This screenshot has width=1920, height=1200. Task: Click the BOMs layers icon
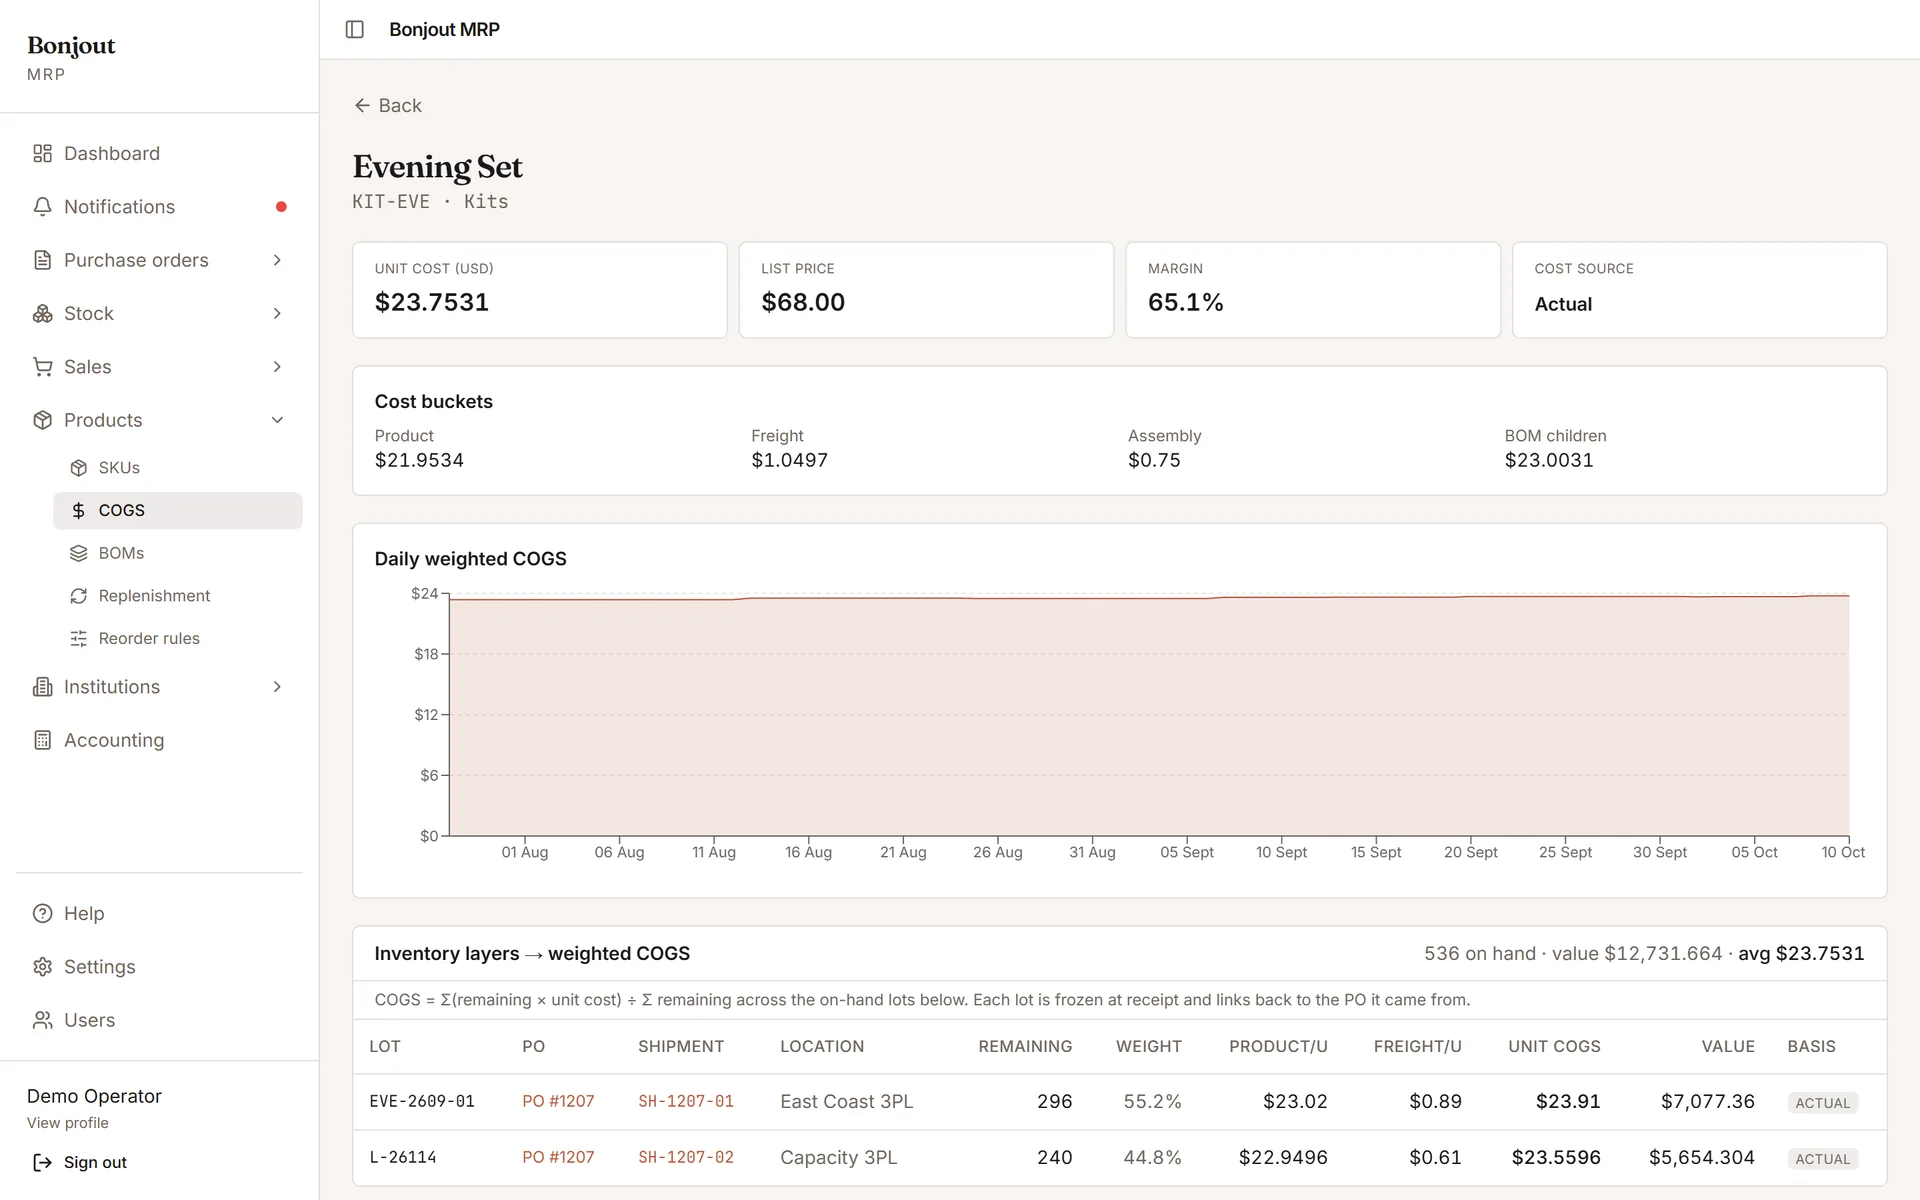pyautogui.click(x=79, y=553)
